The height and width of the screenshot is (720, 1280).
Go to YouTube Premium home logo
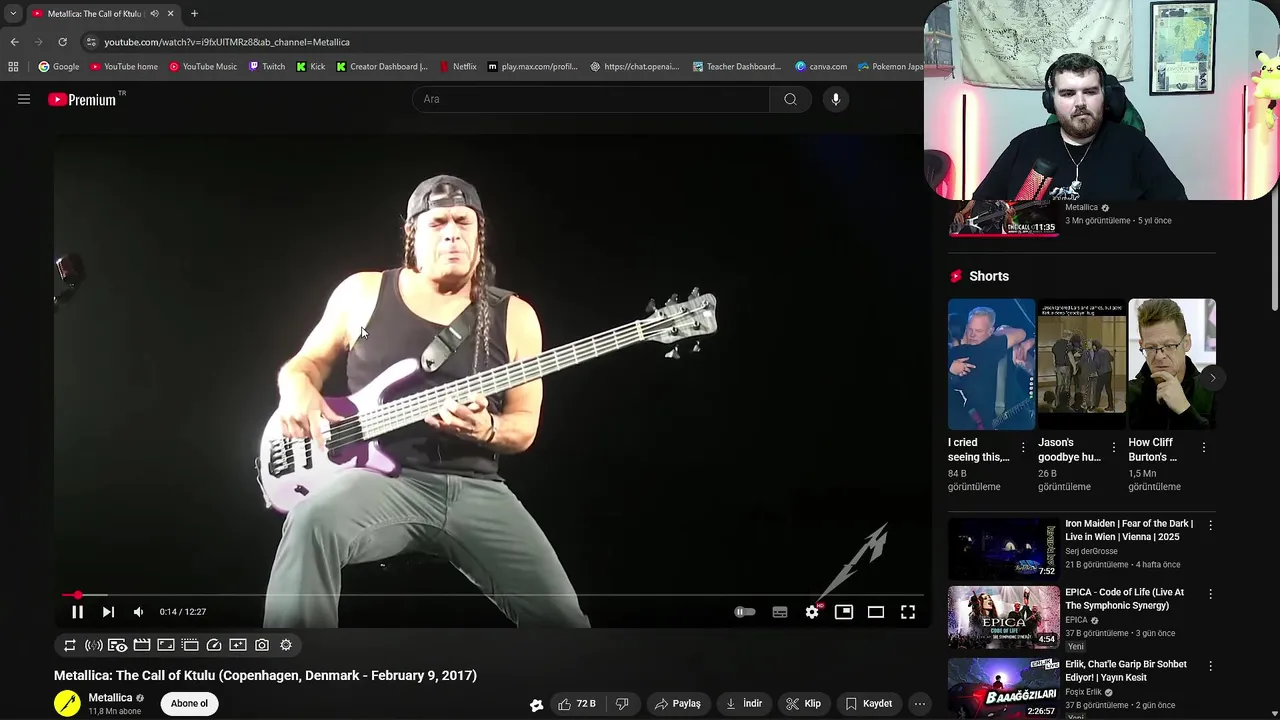coord(82,100)
